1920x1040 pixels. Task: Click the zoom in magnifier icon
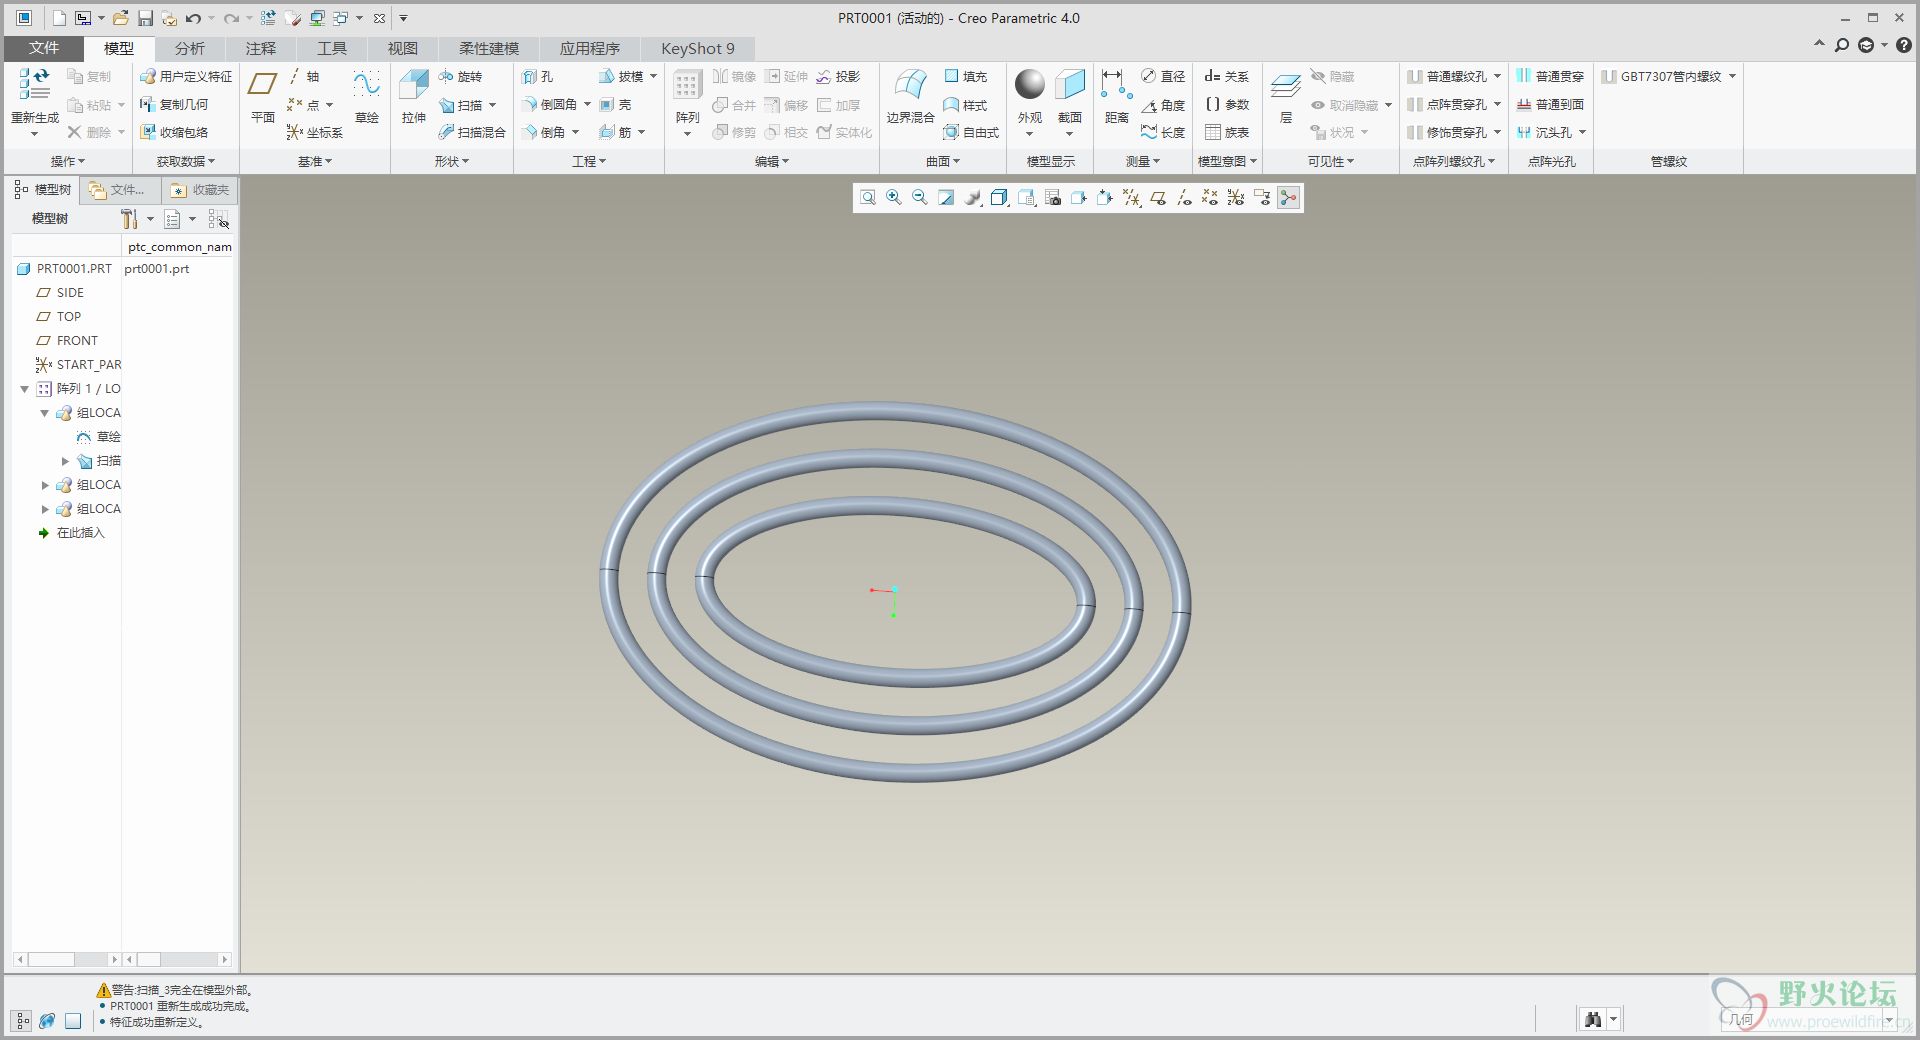pyautogui.click(x=894, y=198)
